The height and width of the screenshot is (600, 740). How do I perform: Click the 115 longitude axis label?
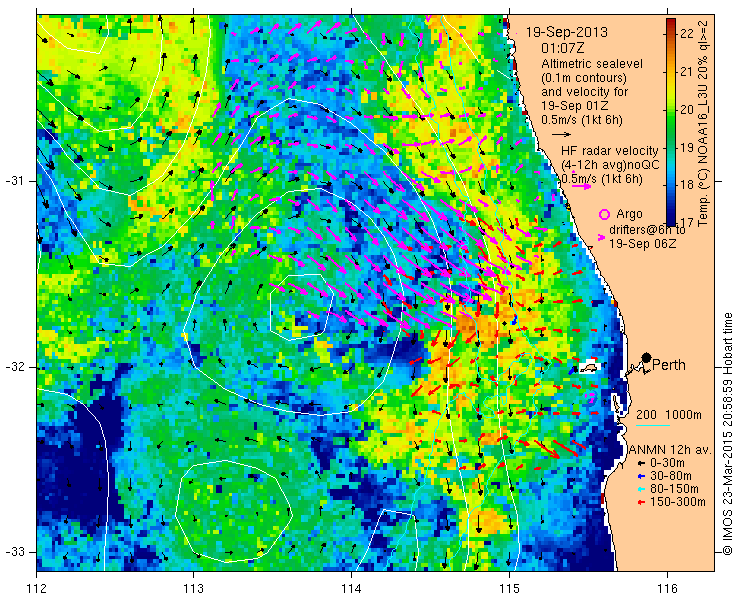[509, 589]
